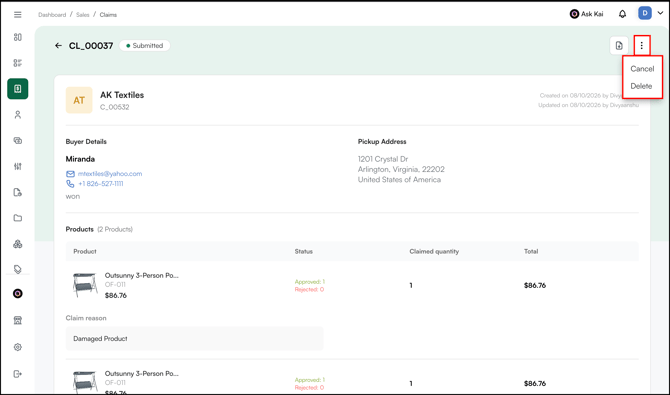Open the hamburger menu in the top bar
This screenshot has height=395, width=670.
[18, 15]
